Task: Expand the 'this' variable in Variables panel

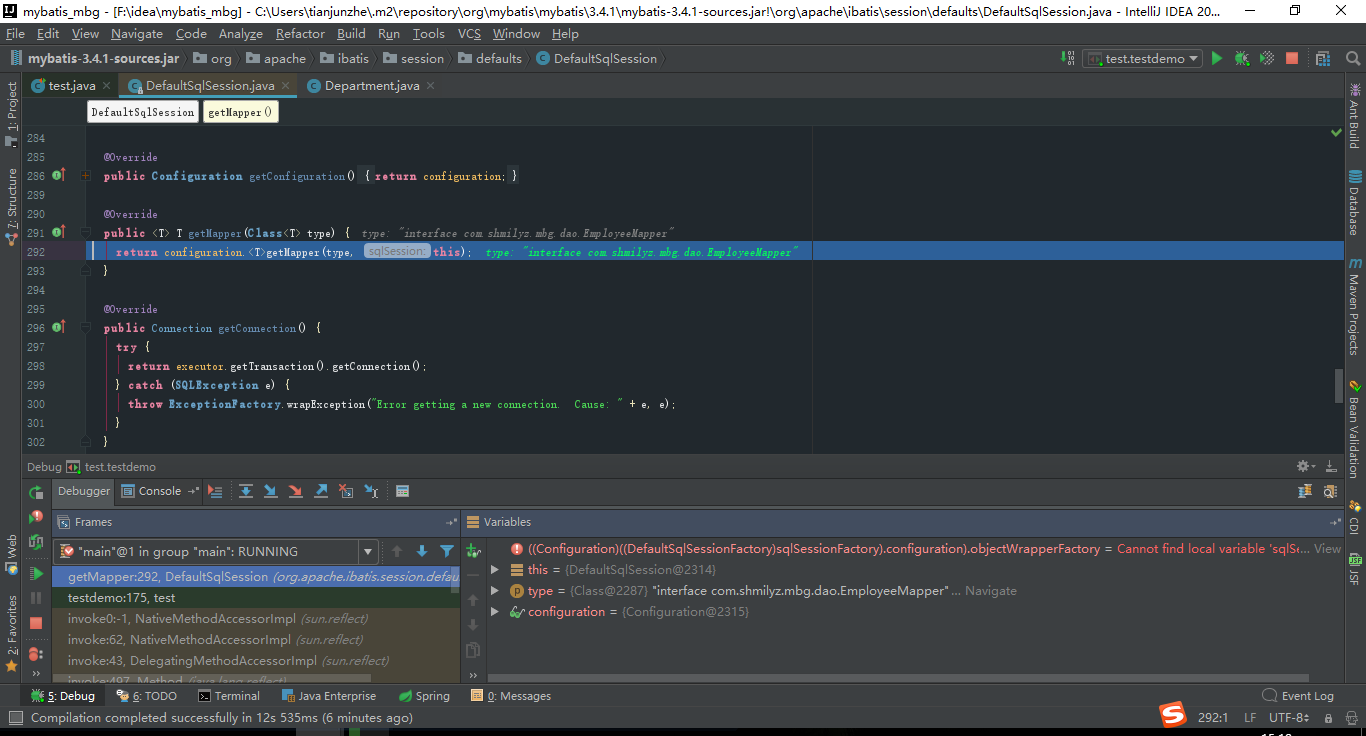Action: click(493, 569)
